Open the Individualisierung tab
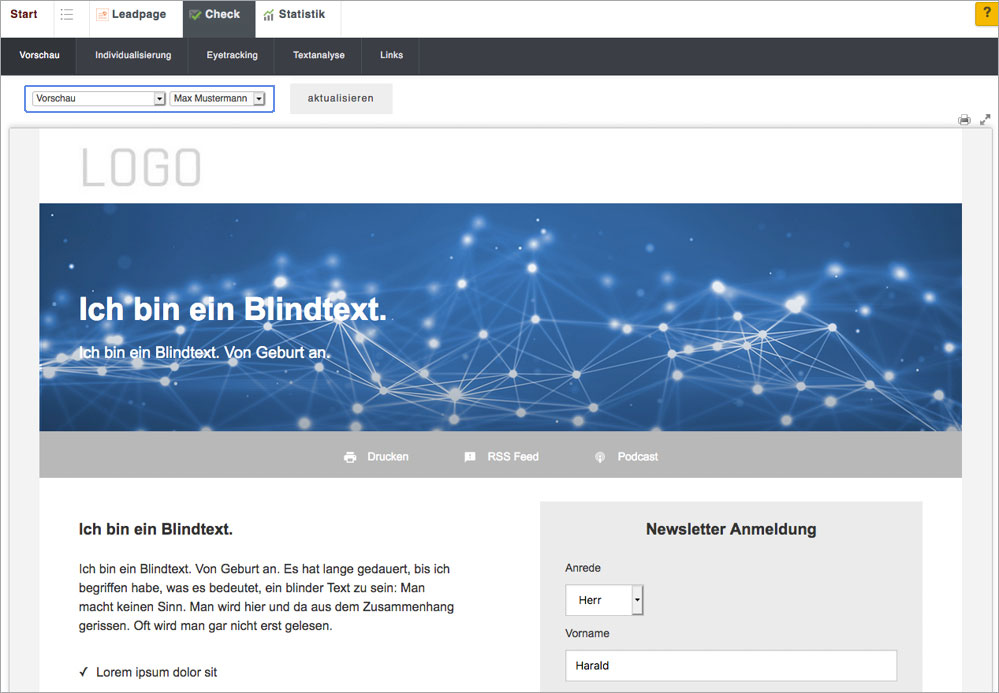Viewport: 999px width, 693px height. (x=133, y=55)
